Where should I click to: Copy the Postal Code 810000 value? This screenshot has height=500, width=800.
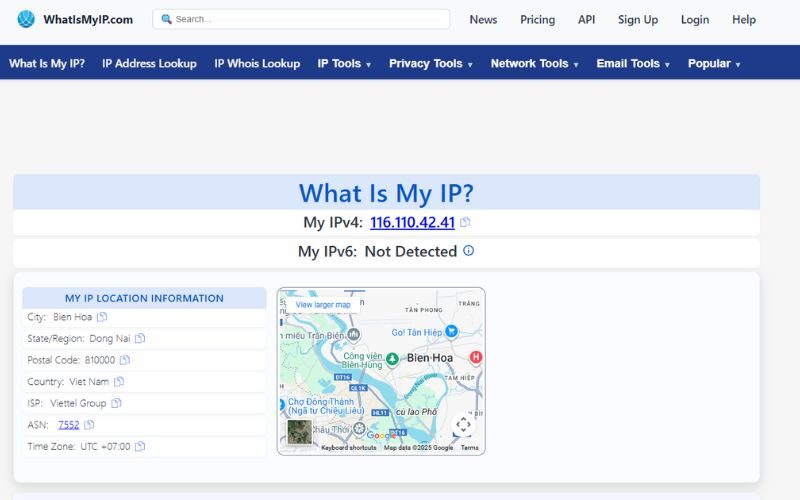click(x=125, y=360)
